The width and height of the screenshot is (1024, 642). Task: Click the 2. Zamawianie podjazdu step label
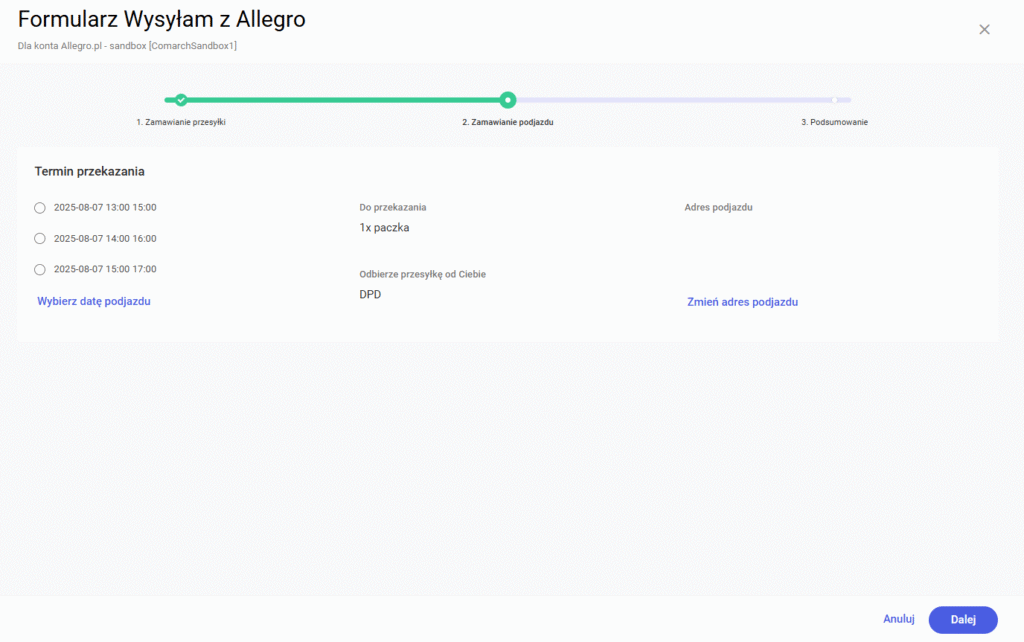[x=507, y=122]
